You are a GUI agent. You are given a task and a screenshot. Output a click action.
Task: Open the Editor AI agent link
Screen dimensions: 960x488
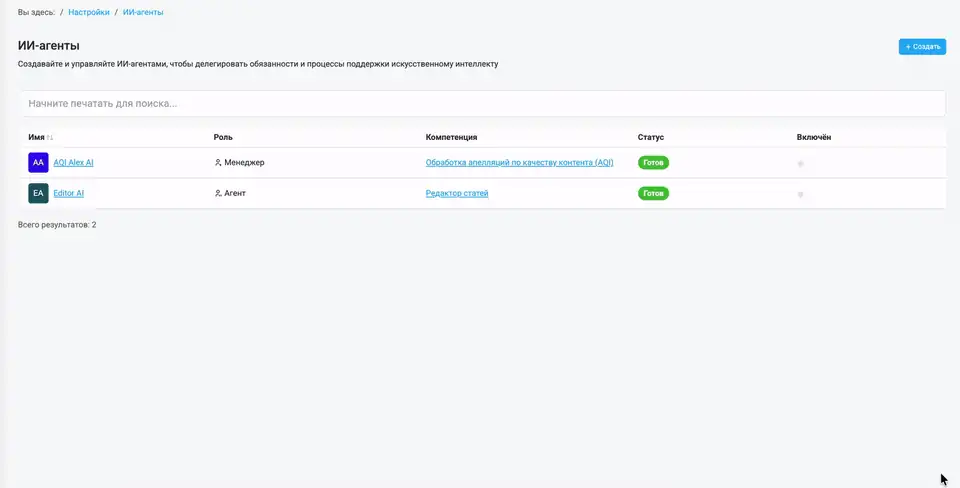(x=69, y=193)
